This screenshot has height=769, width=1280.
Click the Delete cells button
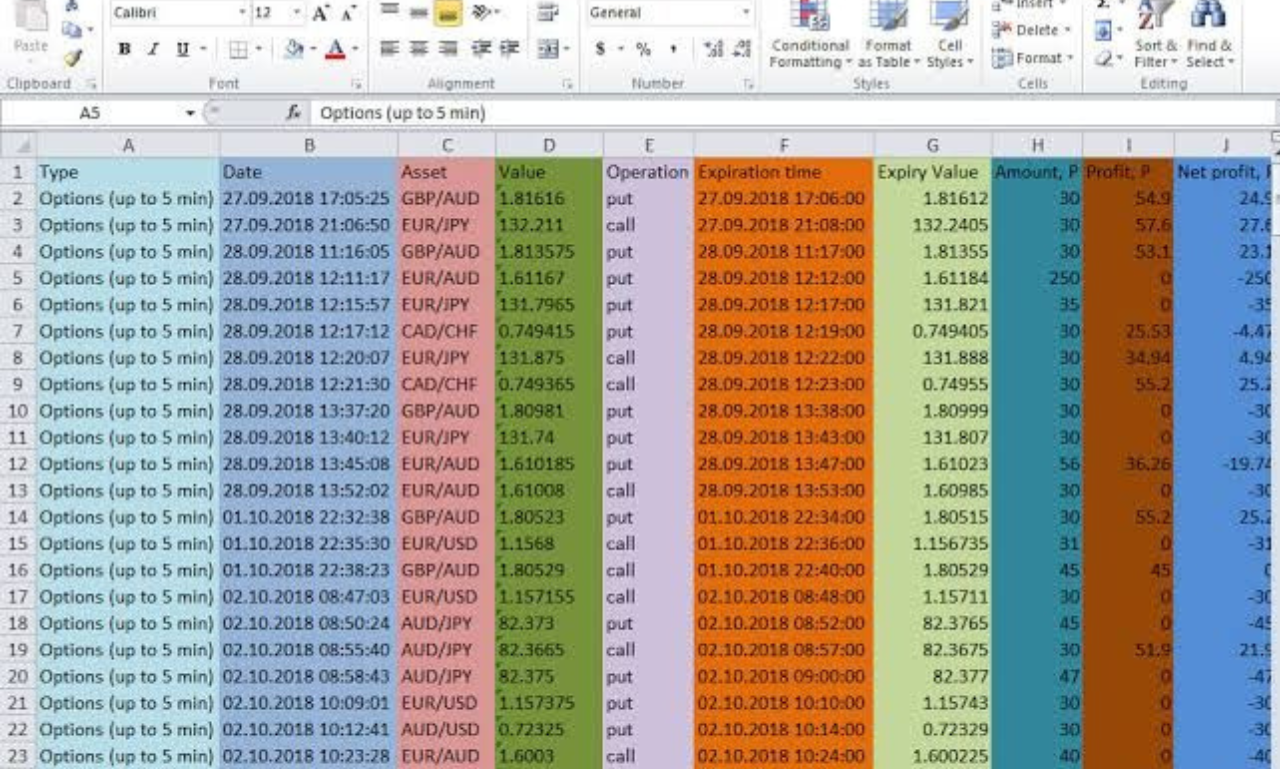click(x=1036, y=30)
